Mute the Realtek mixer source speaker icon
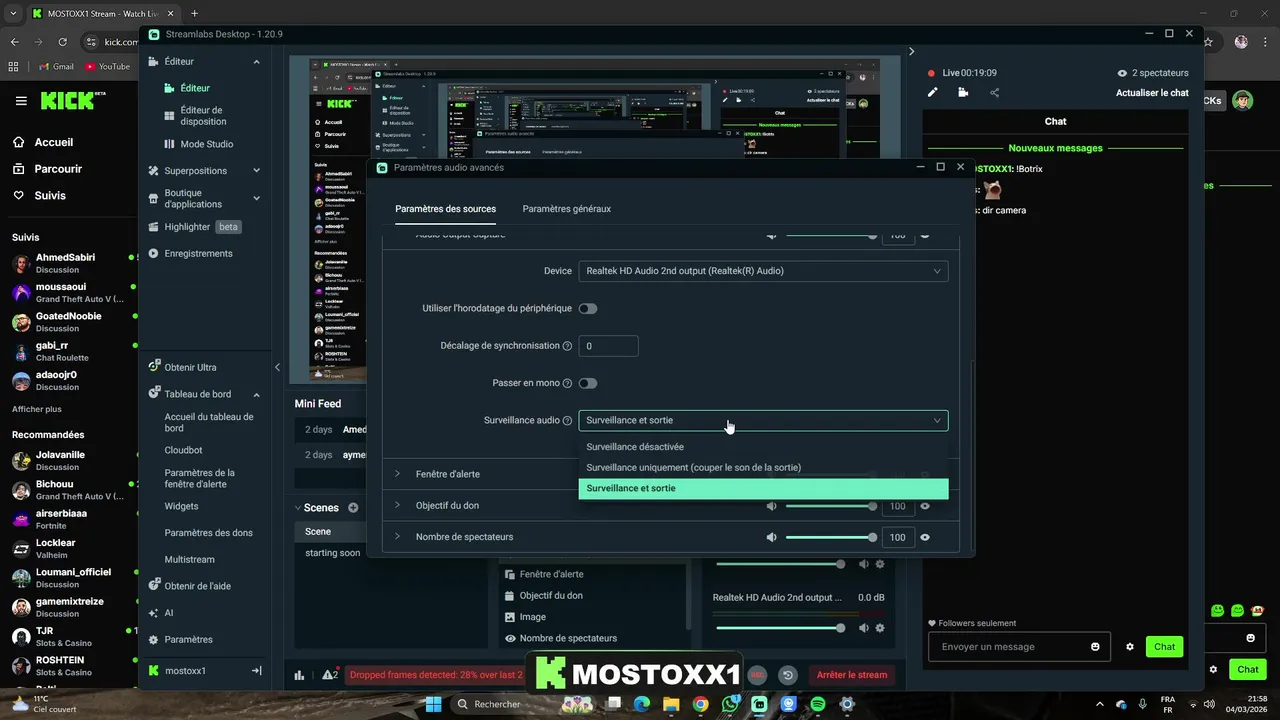The image size is (1280, 720). pos(864,628)
